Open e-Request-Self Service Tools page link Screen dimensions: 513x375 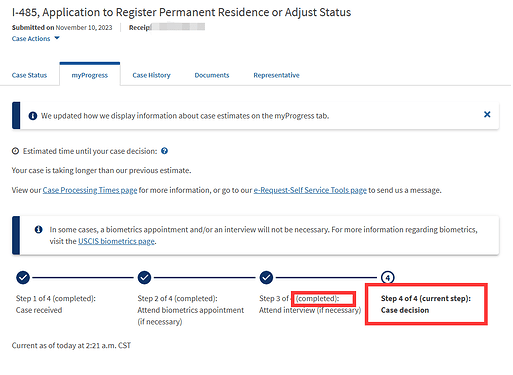tap(310, 190)
